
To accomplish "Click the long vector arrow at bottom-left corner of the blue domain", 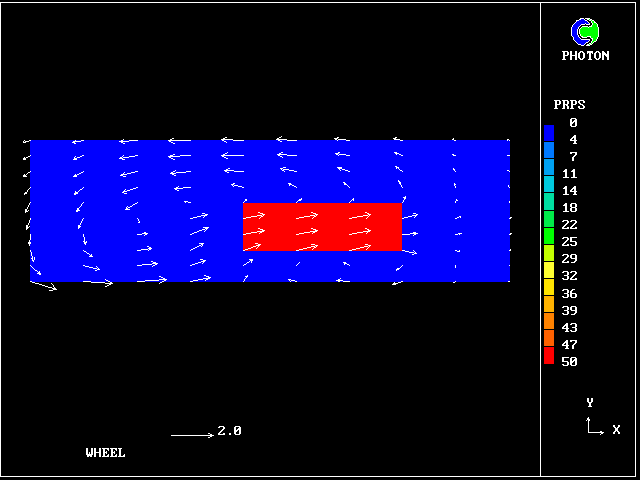I will [x=43, y=286].
